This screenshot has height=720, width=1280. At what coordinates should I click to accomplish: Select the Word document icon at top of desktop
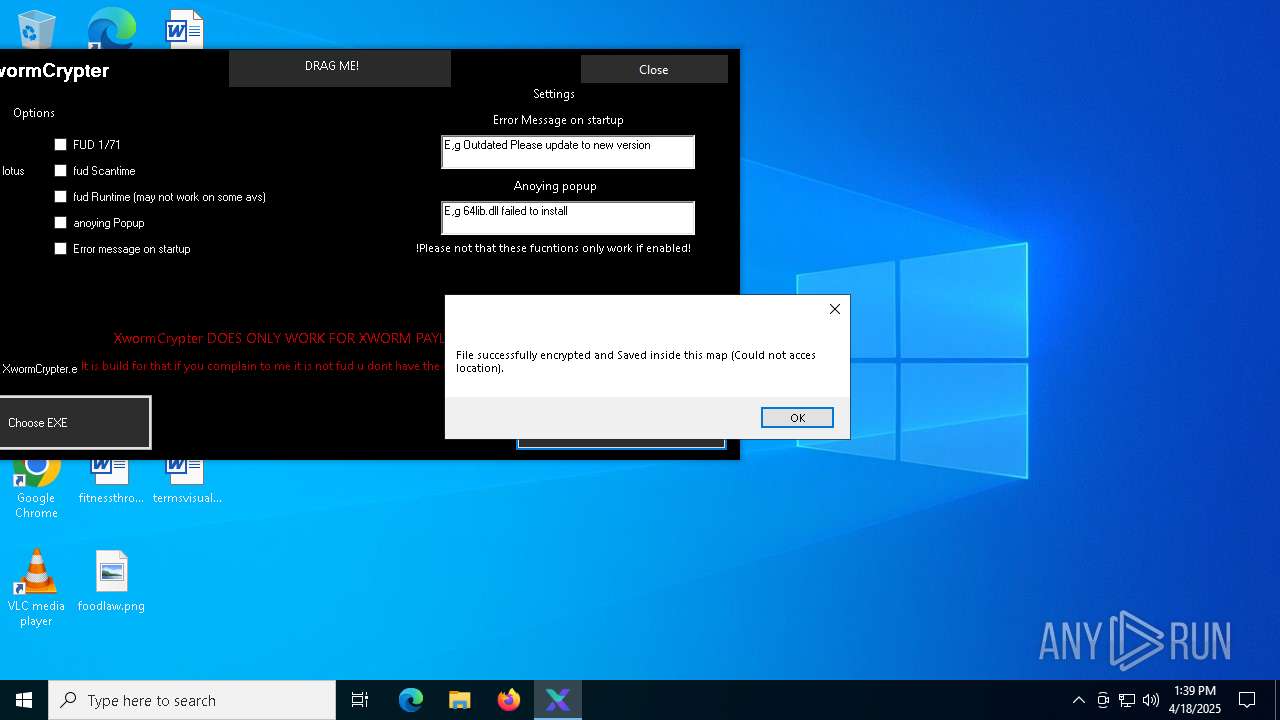(185, 28)
